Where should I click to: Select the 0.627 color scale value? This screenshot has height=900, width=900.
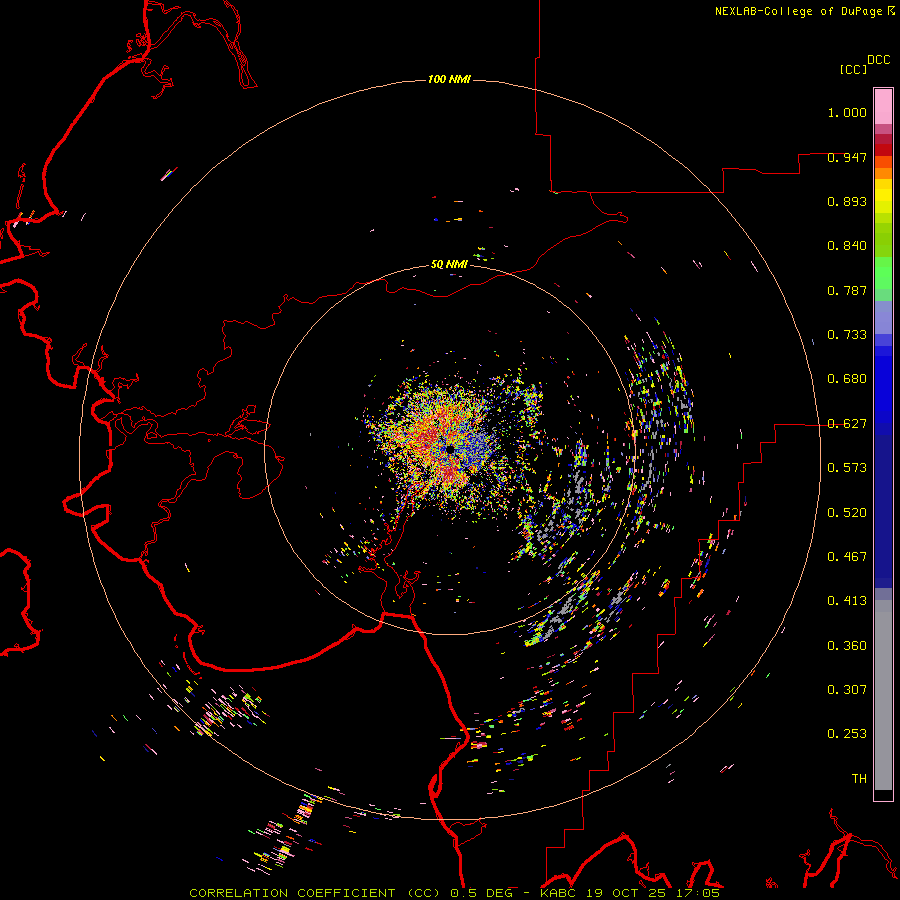click(847, 424)
